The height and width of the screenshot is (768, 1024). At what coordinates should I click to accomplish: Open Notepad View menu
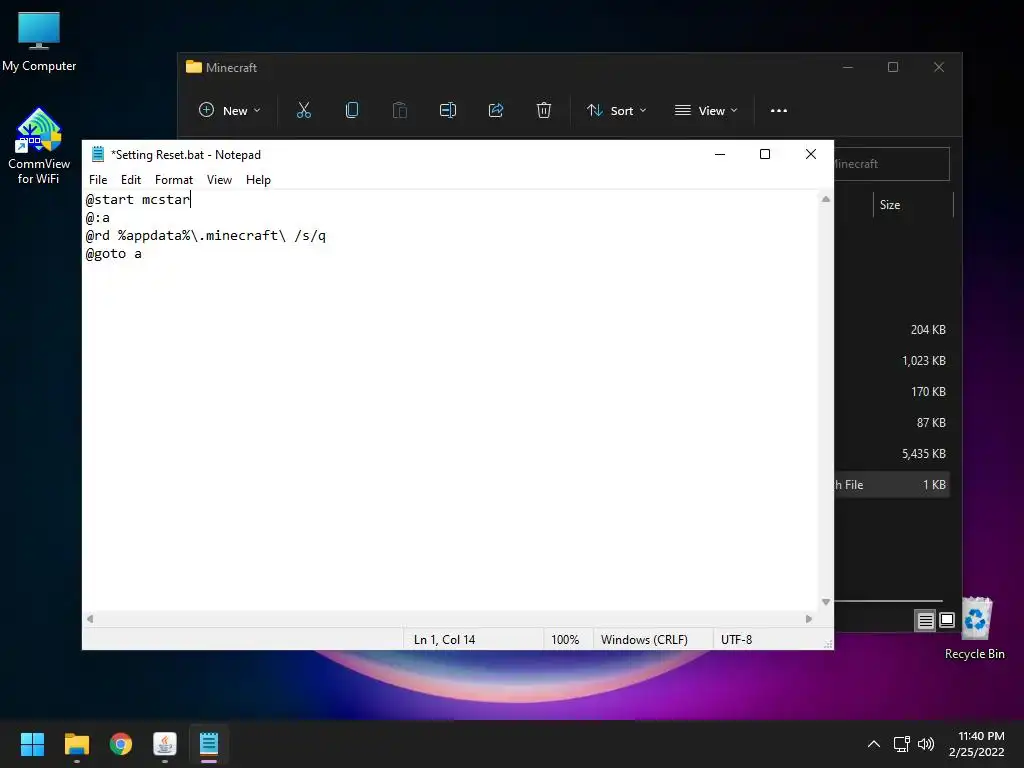[219, 180]
